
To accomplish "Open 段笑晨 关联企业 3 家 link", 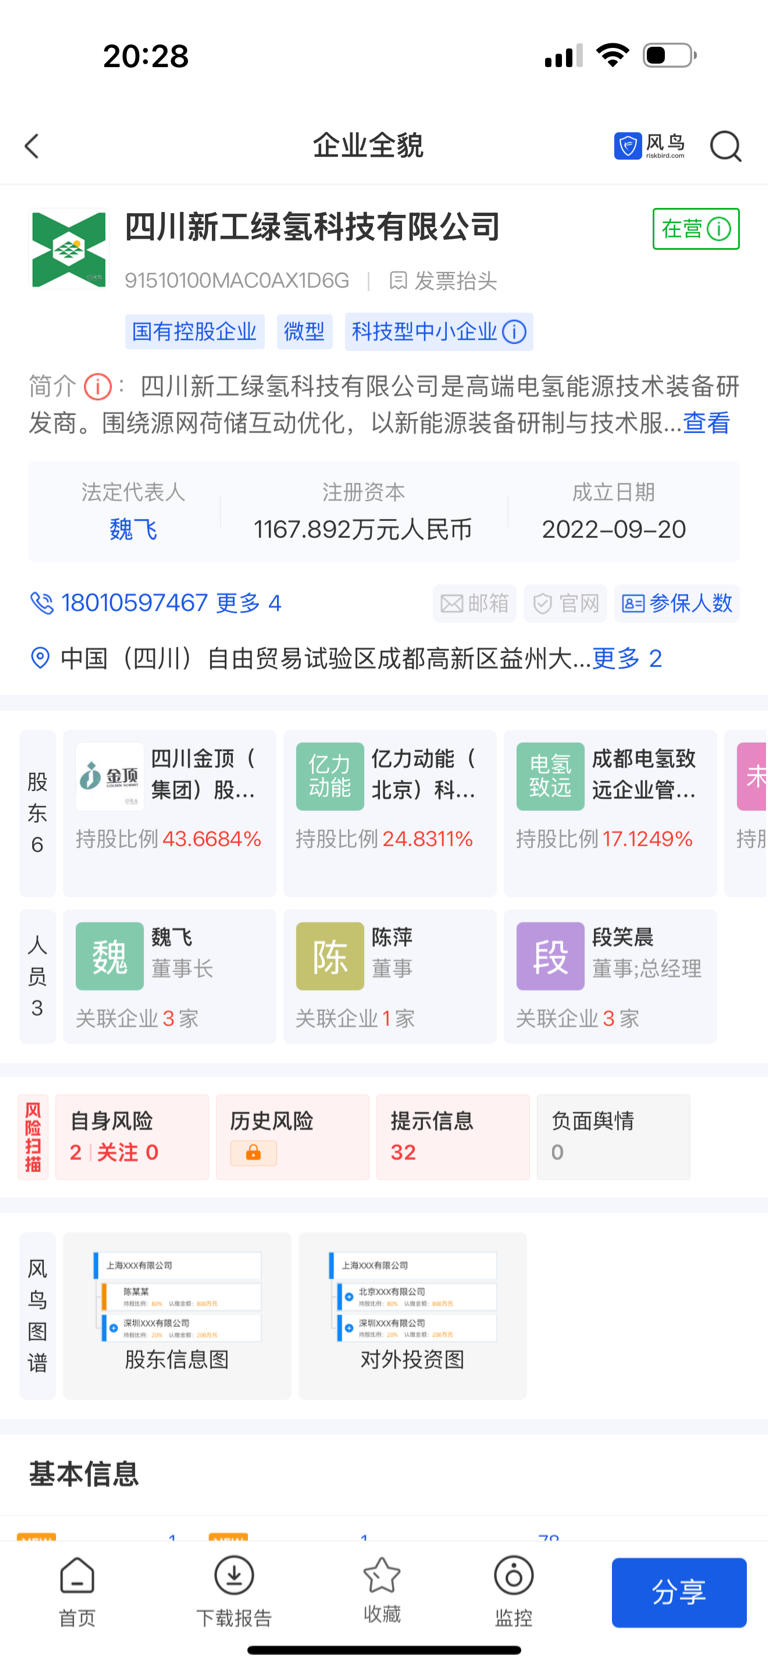I will (x=577, y=1019).
